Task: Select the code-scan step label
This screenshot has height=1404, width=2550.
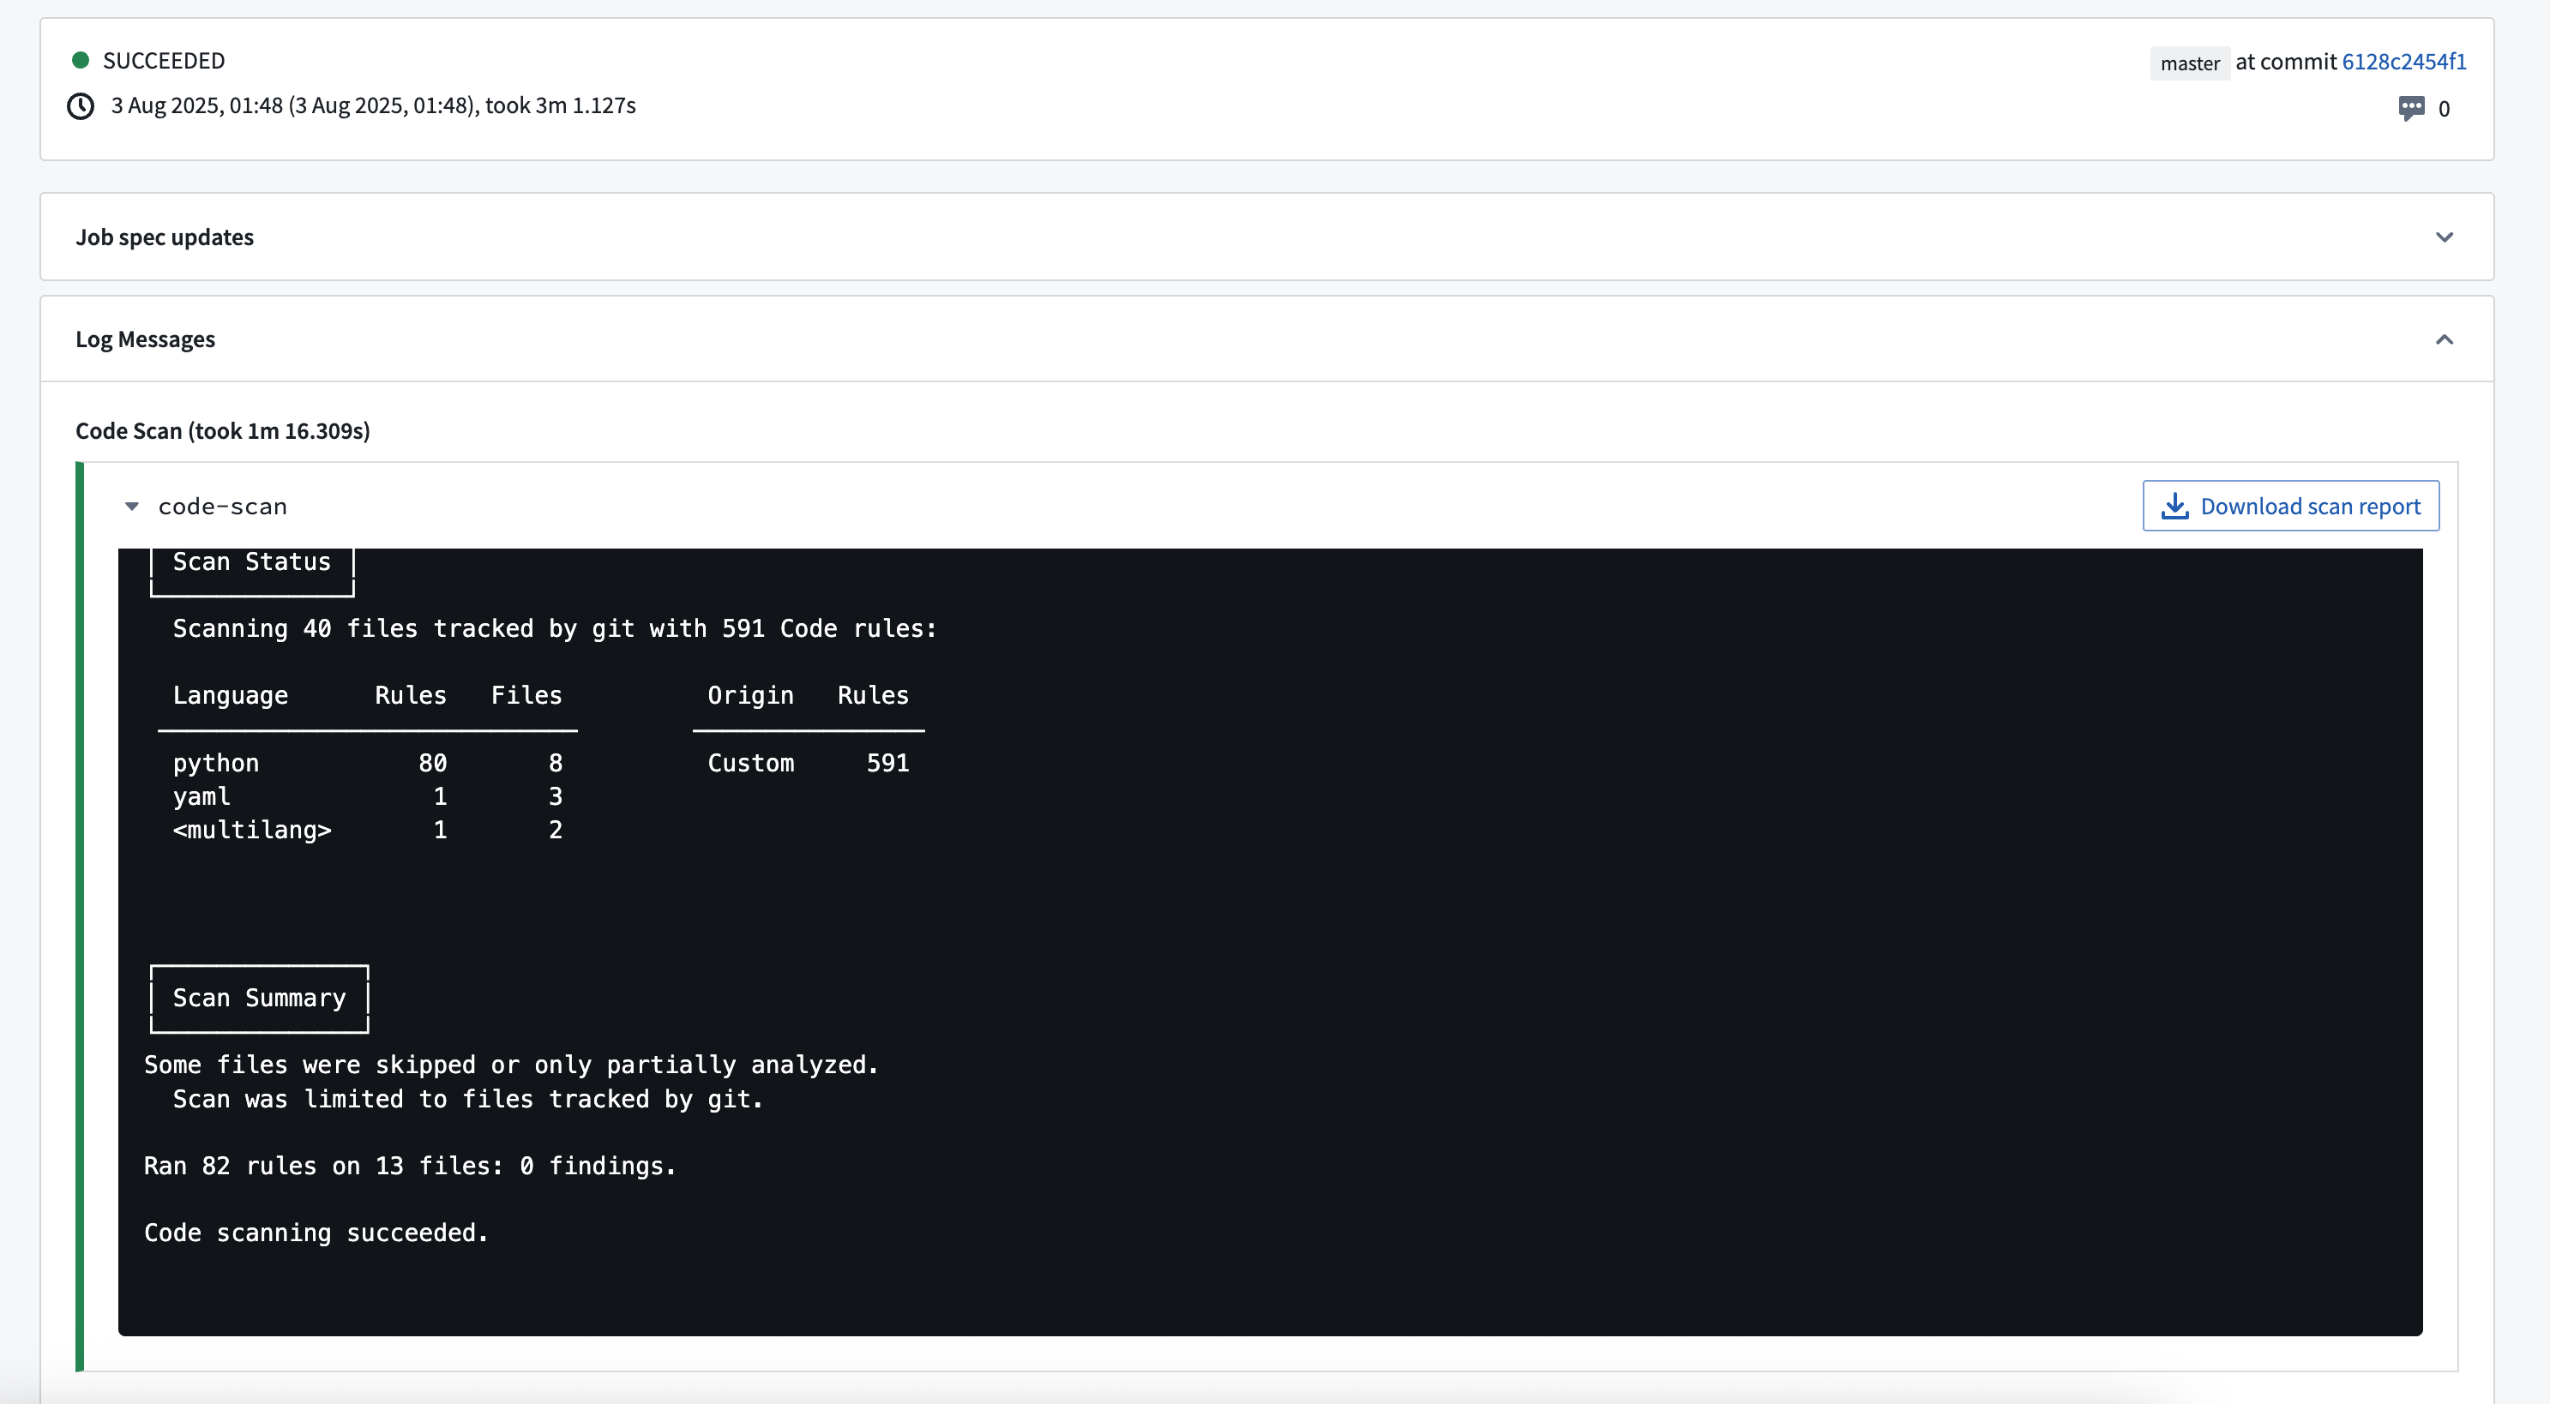Action: [222, 505]
